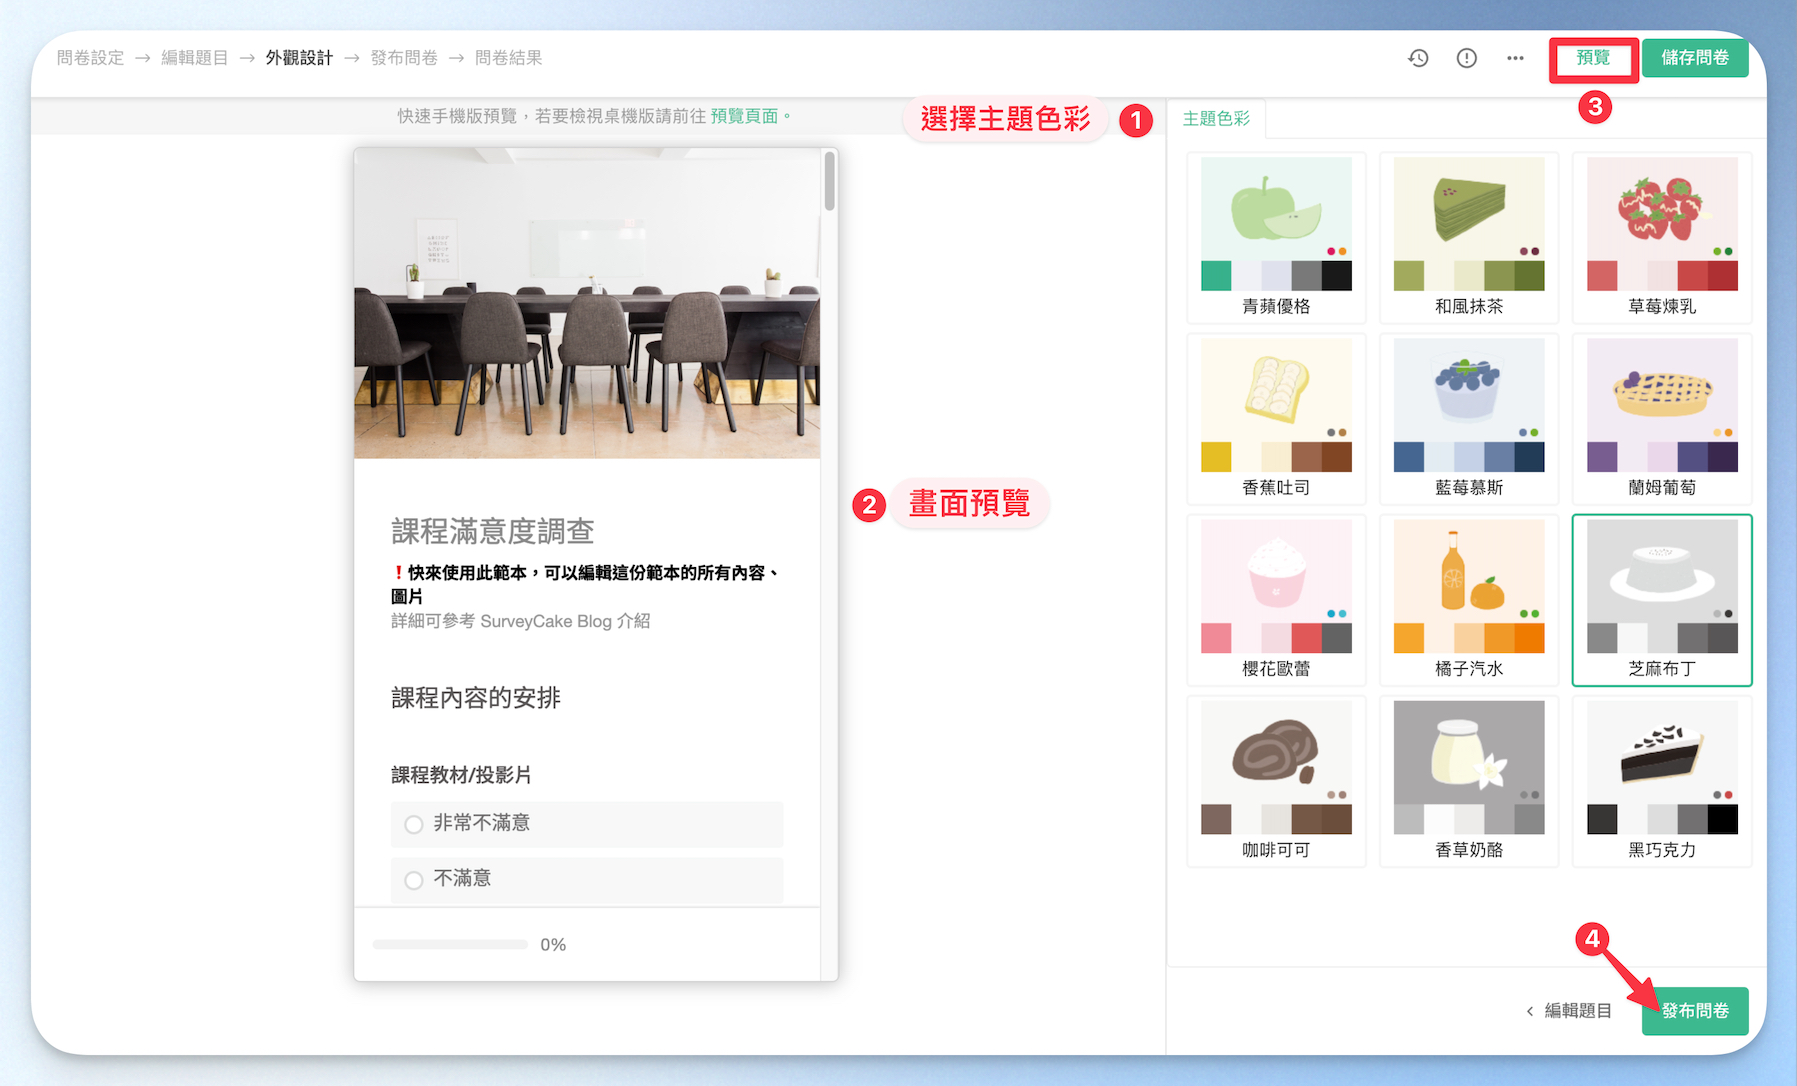1797x1086 pixels.
Task: Click the green 發布問卷 button
Action: pyautogui.click(x=1695, y=1010)
